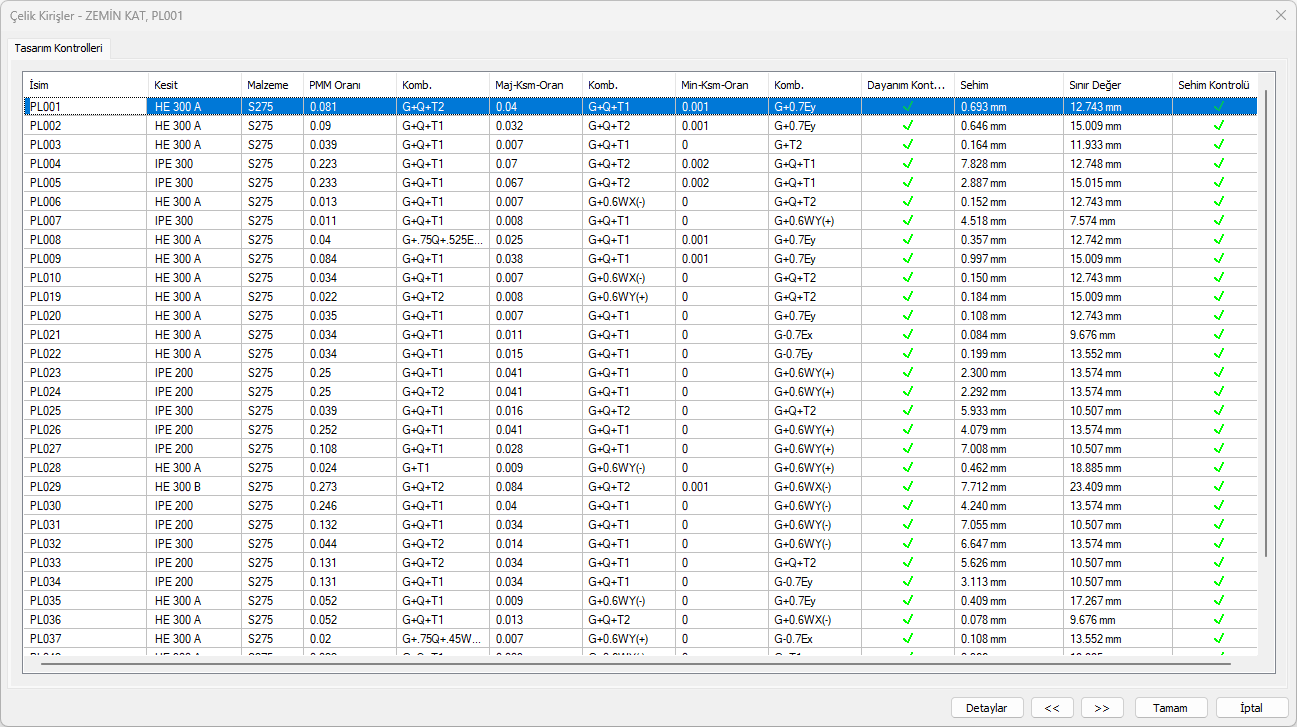
Task: Click PMM value 0.273
Action: pos(349,486)
